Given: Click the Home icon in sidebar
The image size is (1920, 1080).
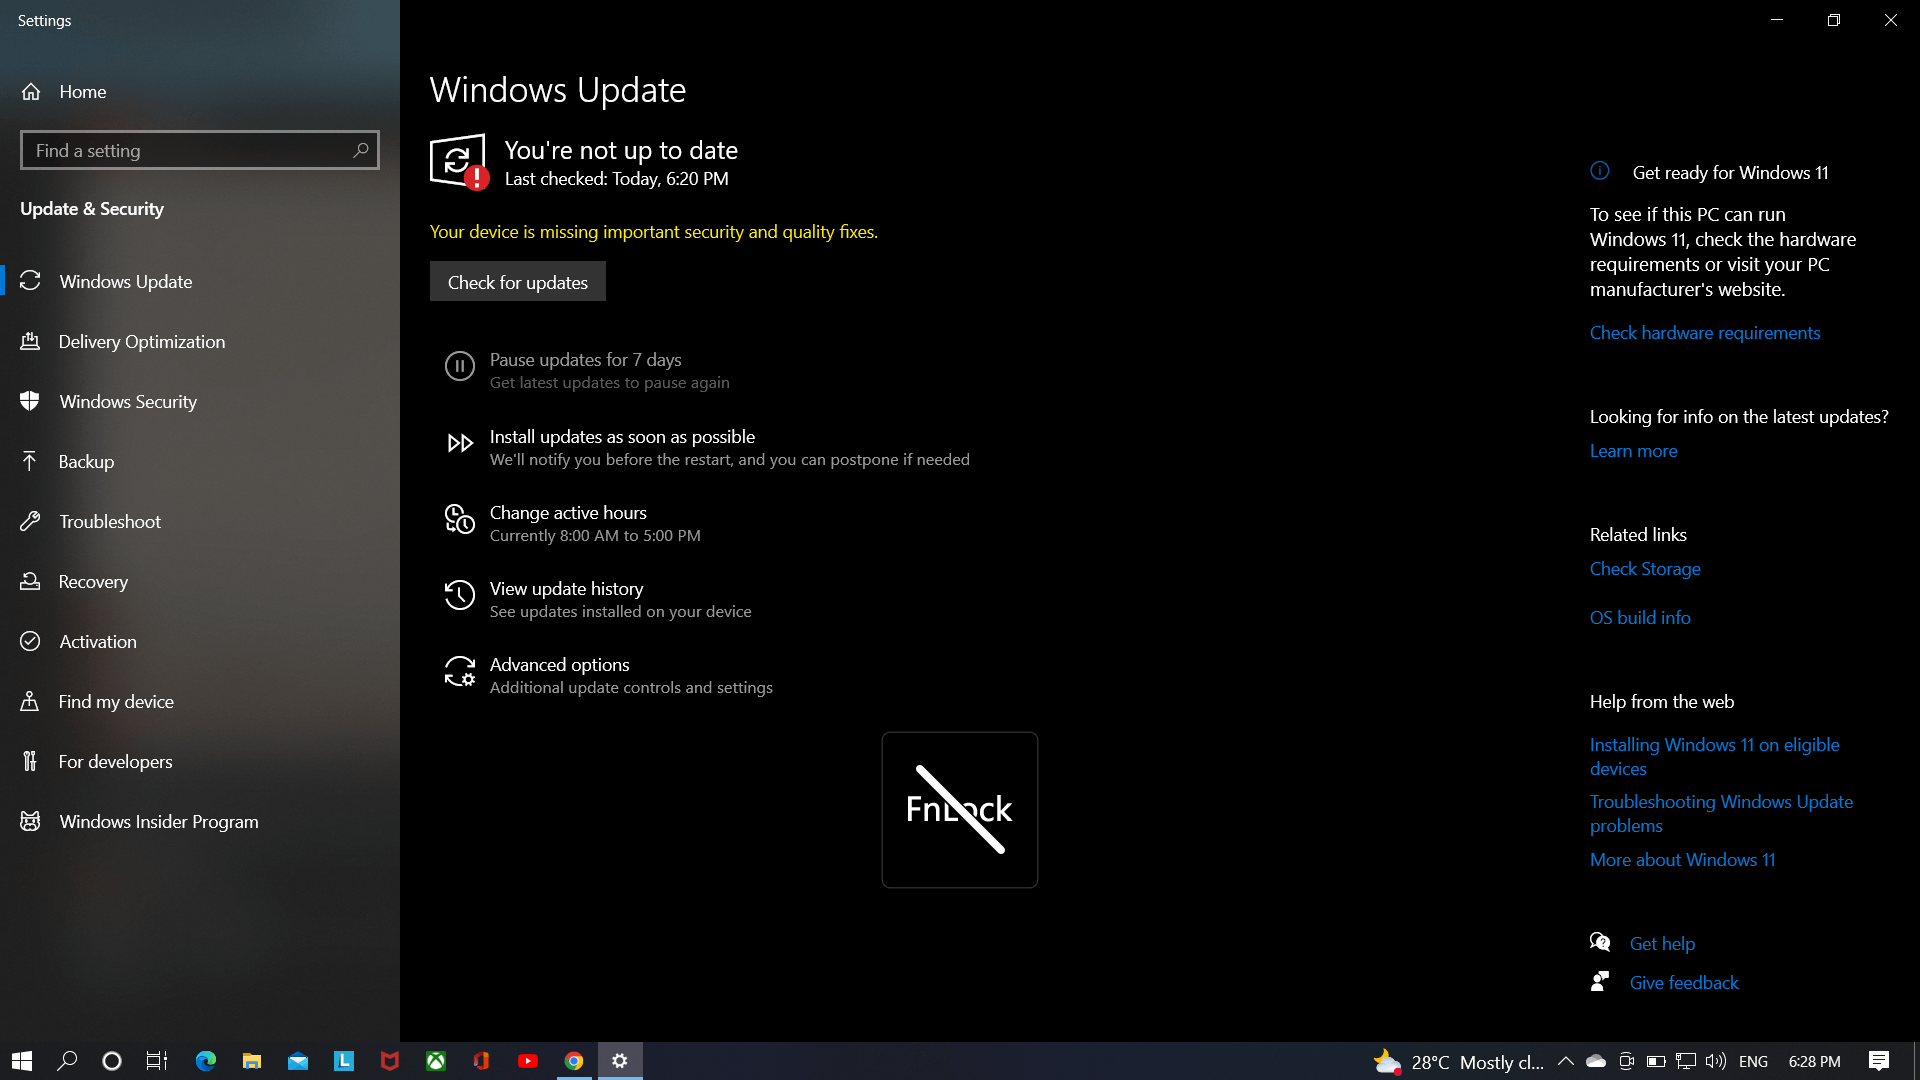Looking at the screenshot, I should click(x=31, y=92).
